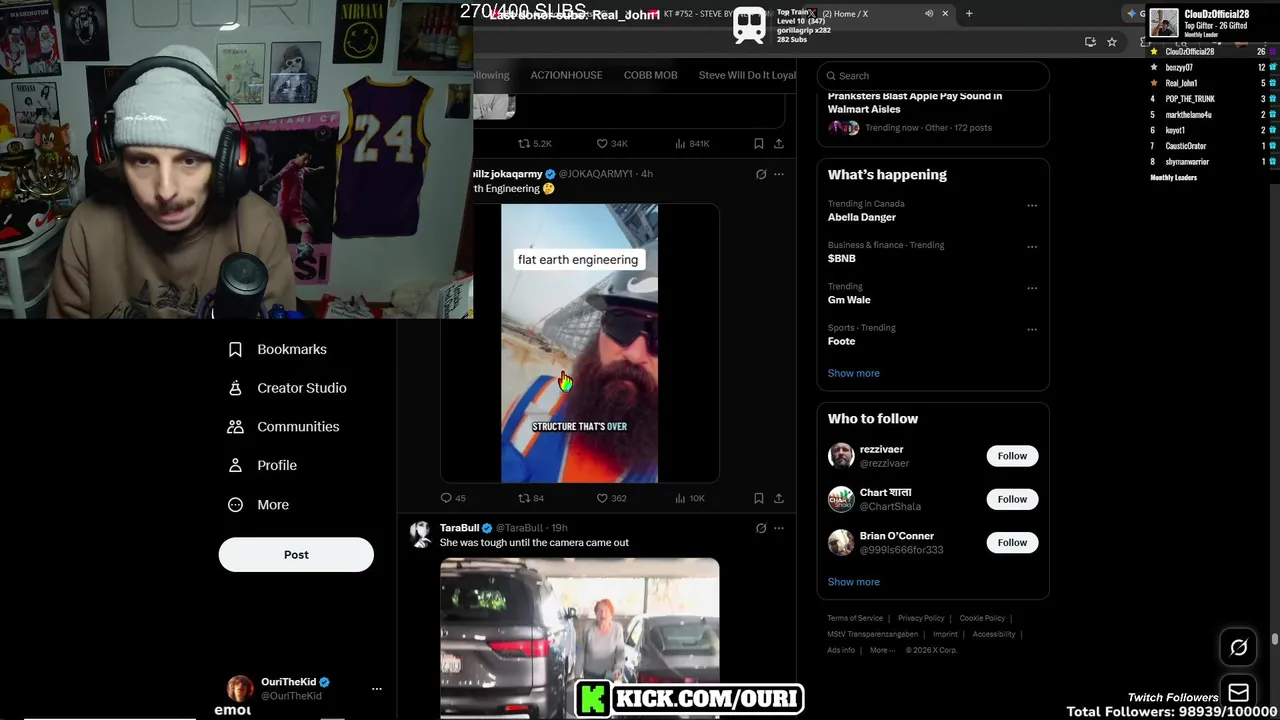
Task: Open the Foote sports trend
Action: click(x=842, y=341)
